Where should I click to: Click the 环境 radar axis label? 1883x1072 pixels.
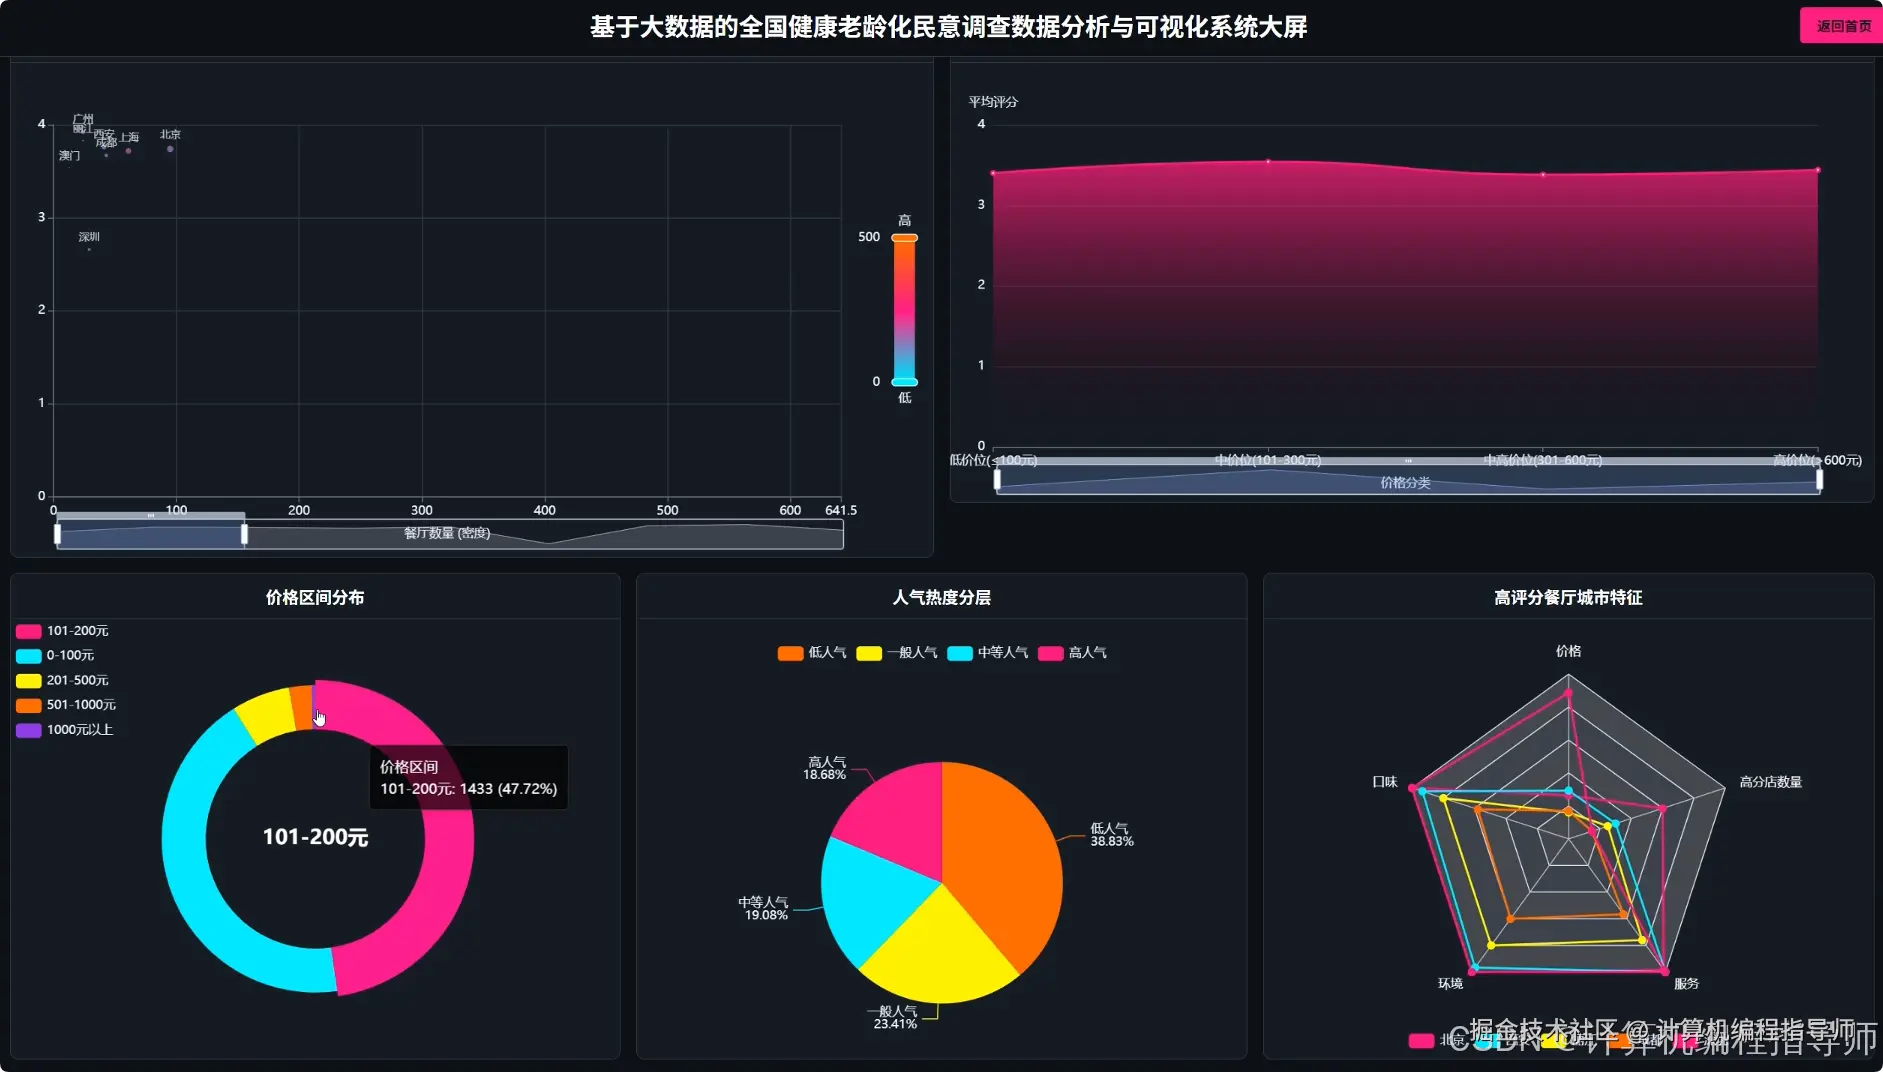click(x=1450, y=984)
